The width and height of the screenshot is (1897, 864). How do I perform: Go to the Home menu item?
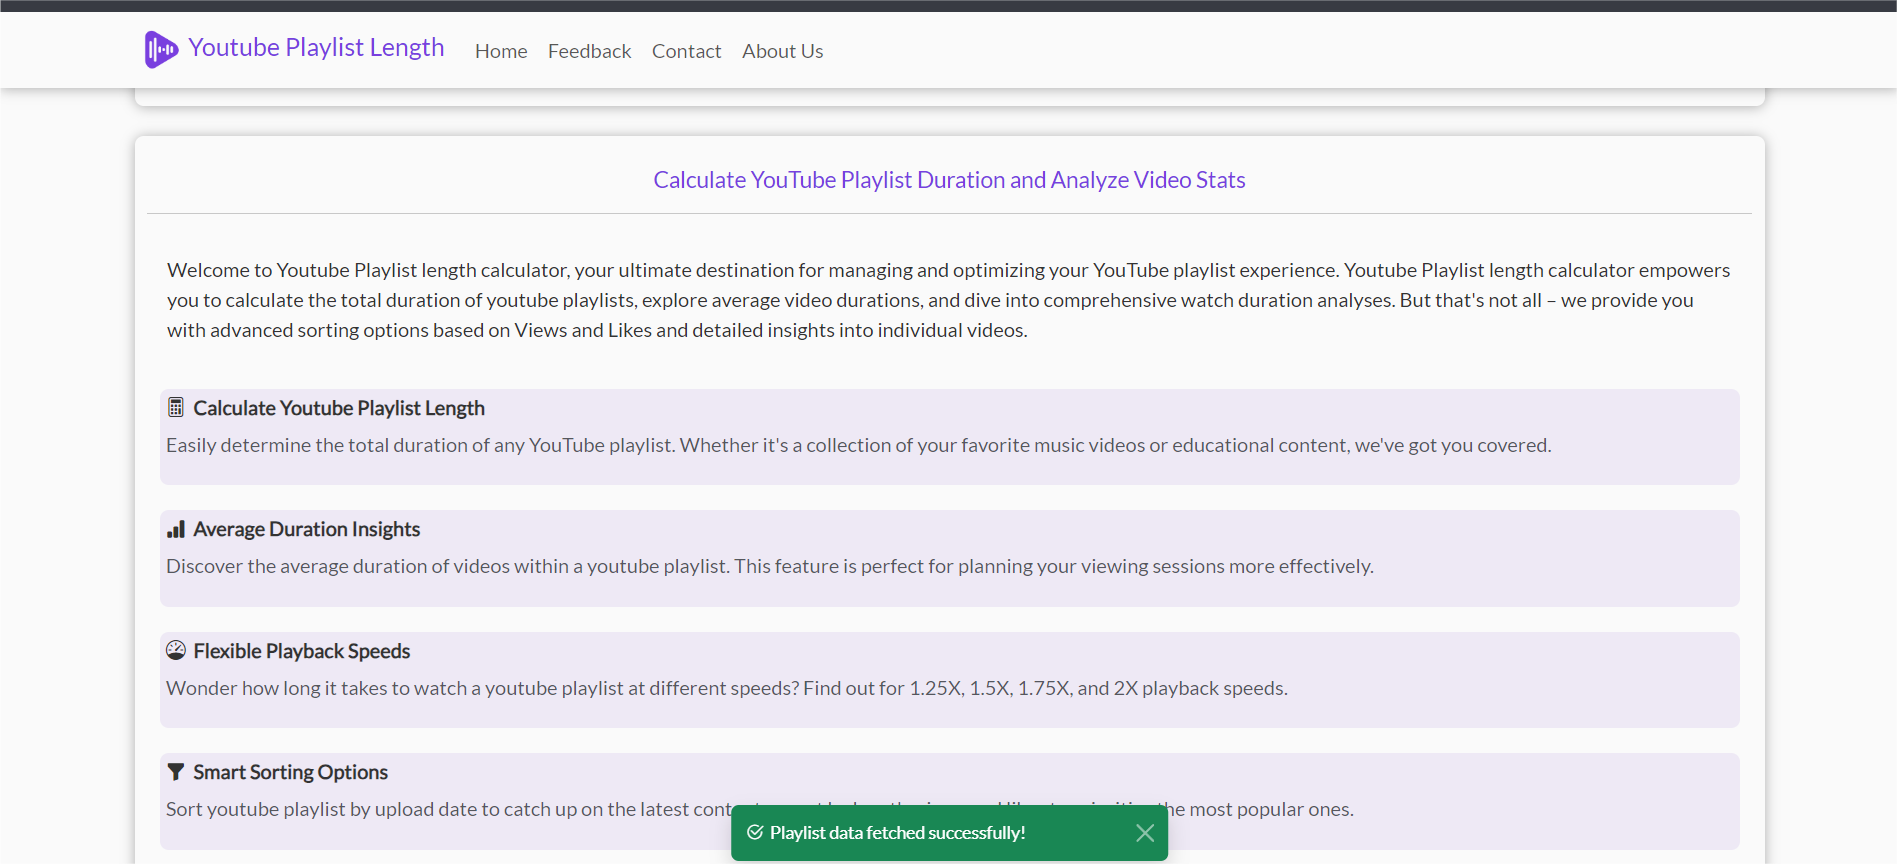[x=501, y=51]
